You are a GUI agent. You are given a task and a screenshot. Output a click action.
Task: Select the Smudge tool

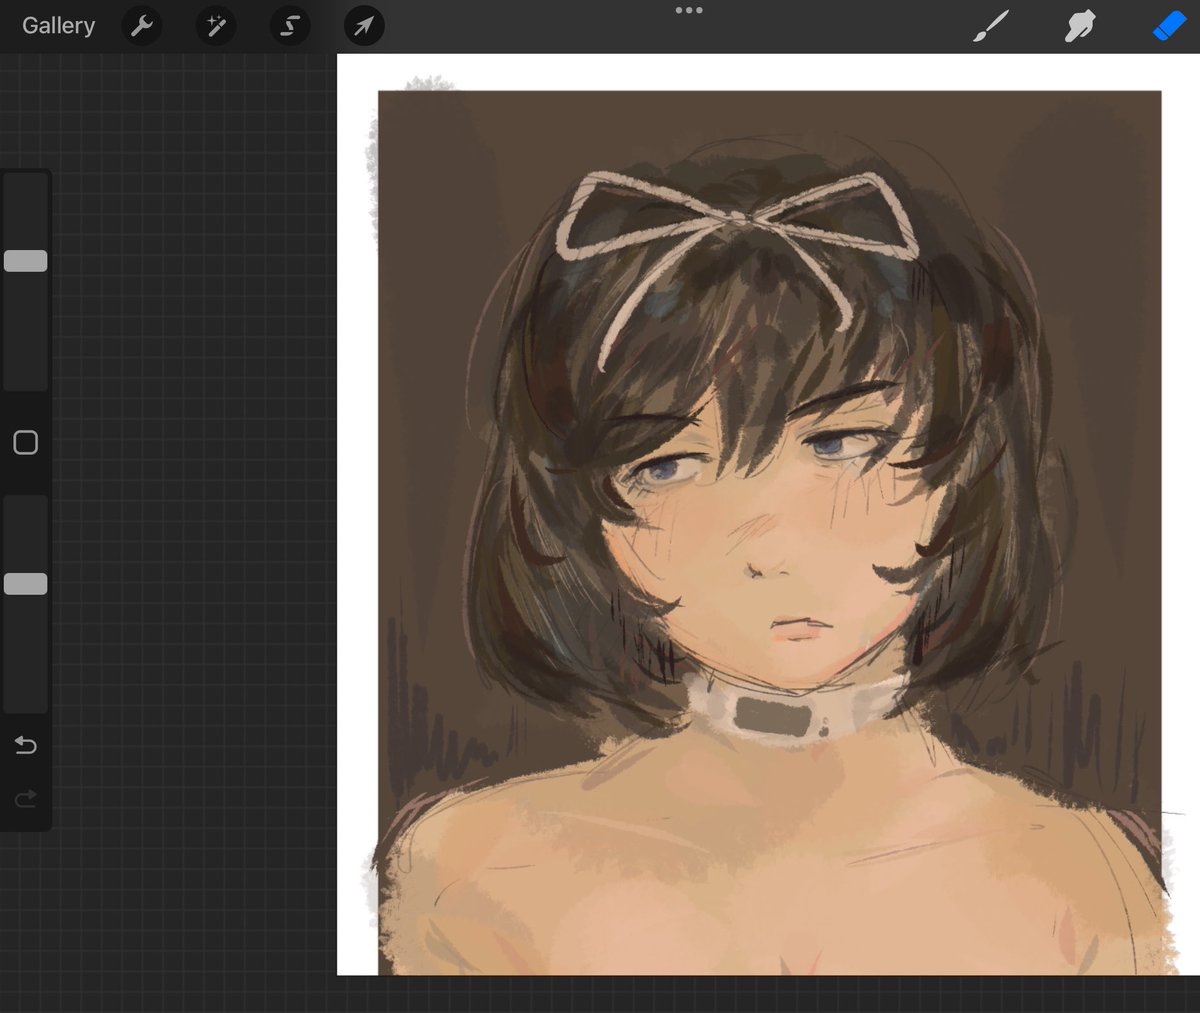[x=1080, y=26]
